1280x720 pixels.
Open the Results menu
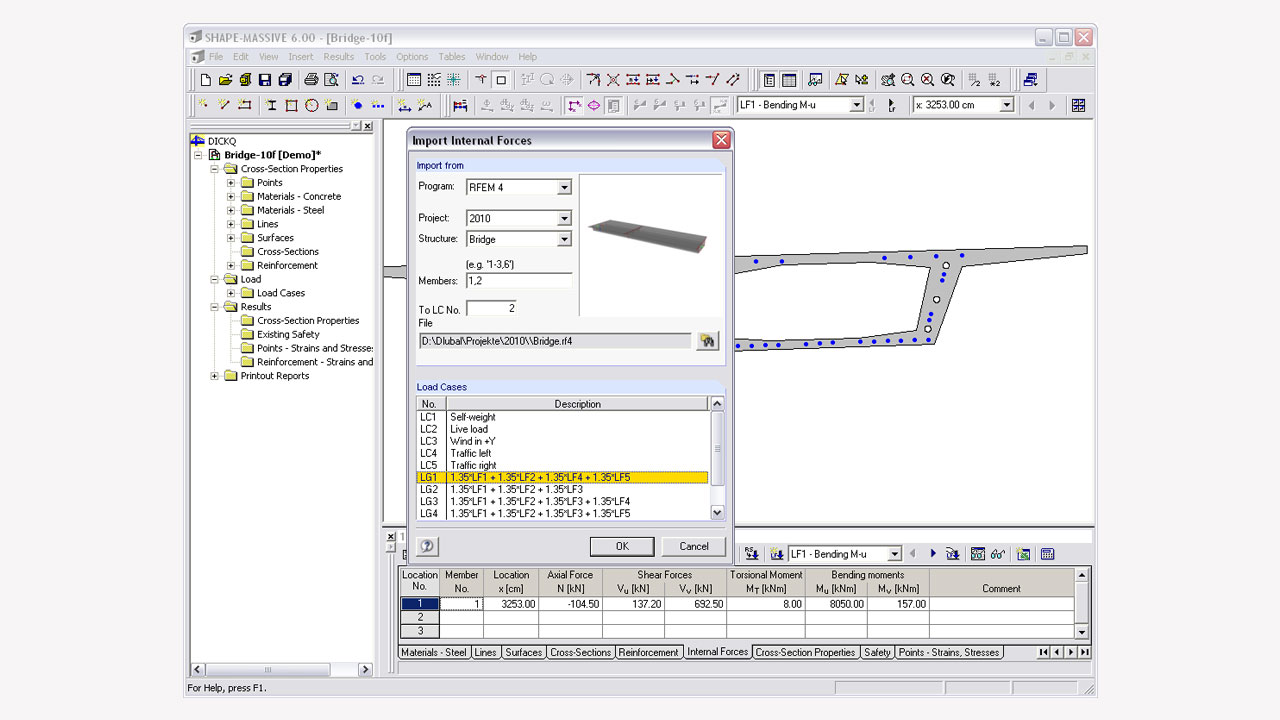click(x=338, y=57)
